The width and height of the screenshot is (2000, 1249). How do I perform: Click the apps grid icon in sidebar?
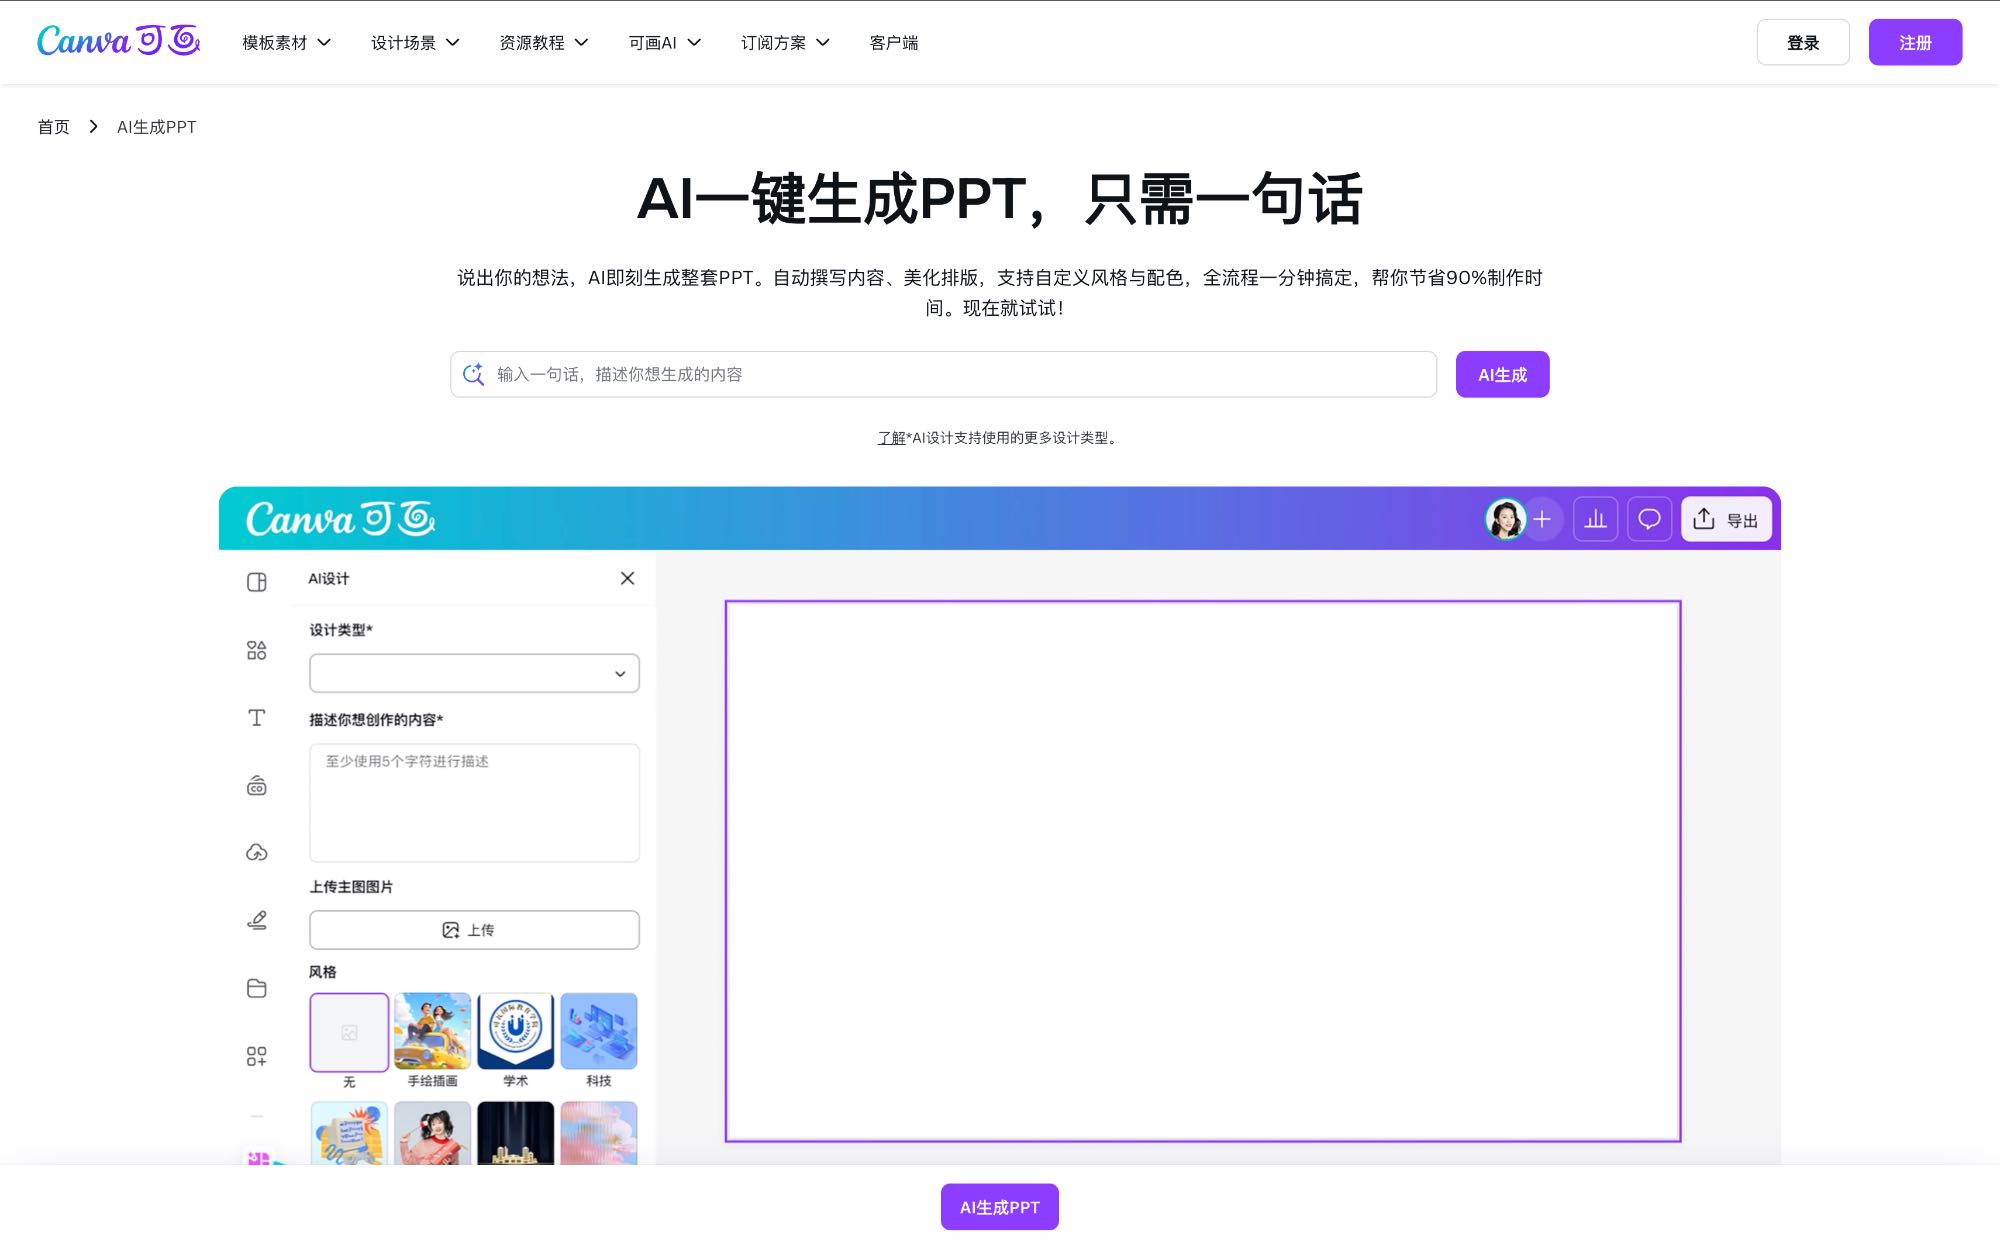pos(257,1056)
